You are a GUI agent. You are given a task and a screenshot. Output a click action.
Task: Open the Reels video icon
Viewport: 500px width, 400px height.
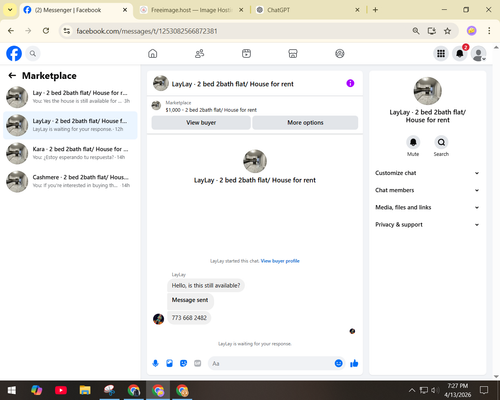pyautogui.click(x=246, y=53)
